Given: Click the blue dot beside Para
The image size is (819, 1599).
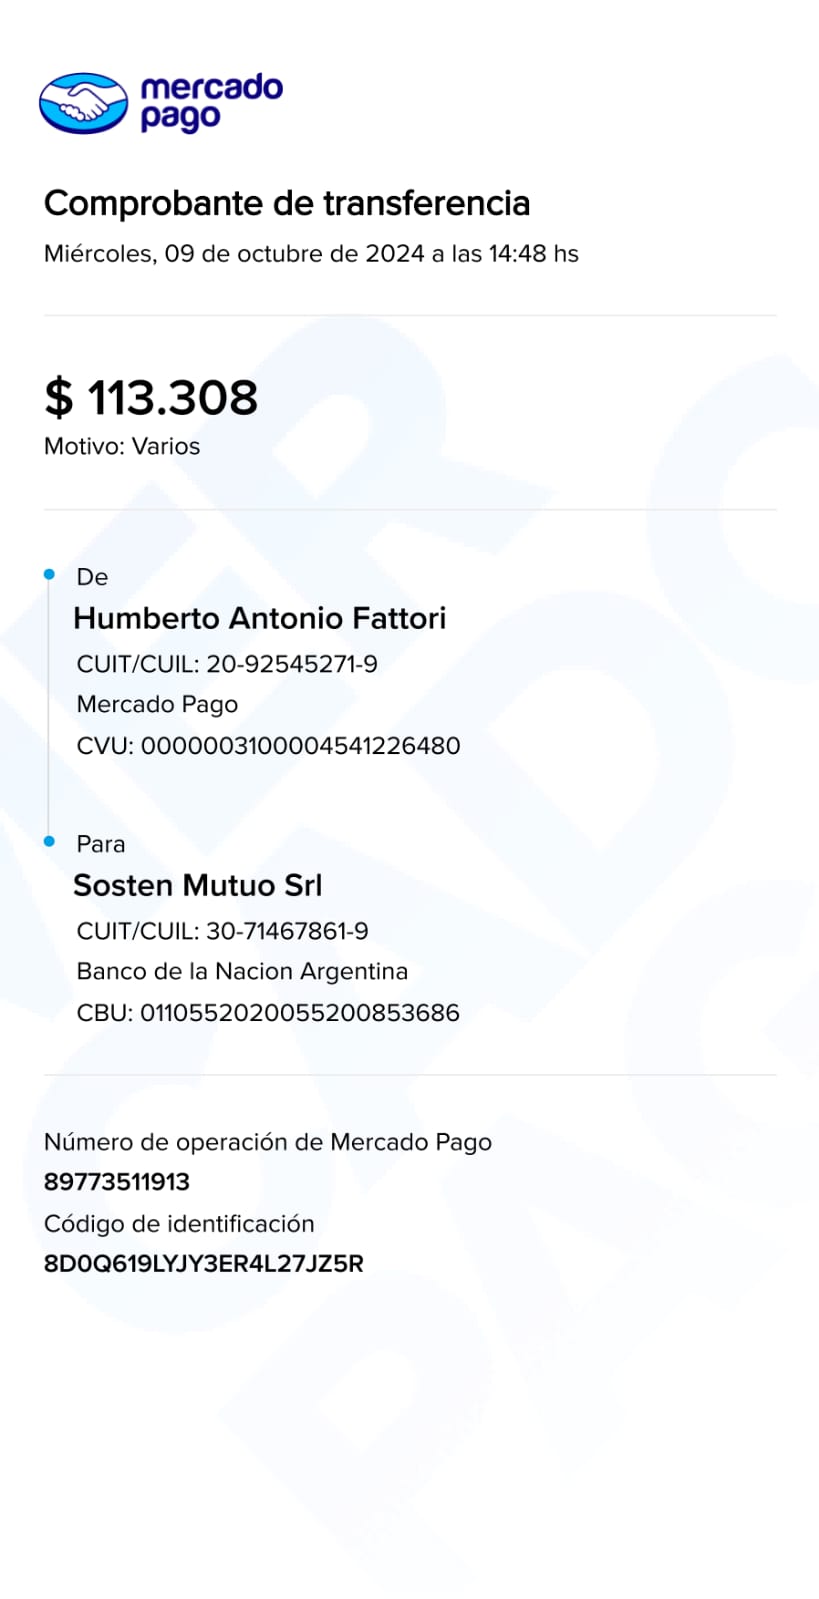Looking at the screenshot, I should click(x=49, y=841).
